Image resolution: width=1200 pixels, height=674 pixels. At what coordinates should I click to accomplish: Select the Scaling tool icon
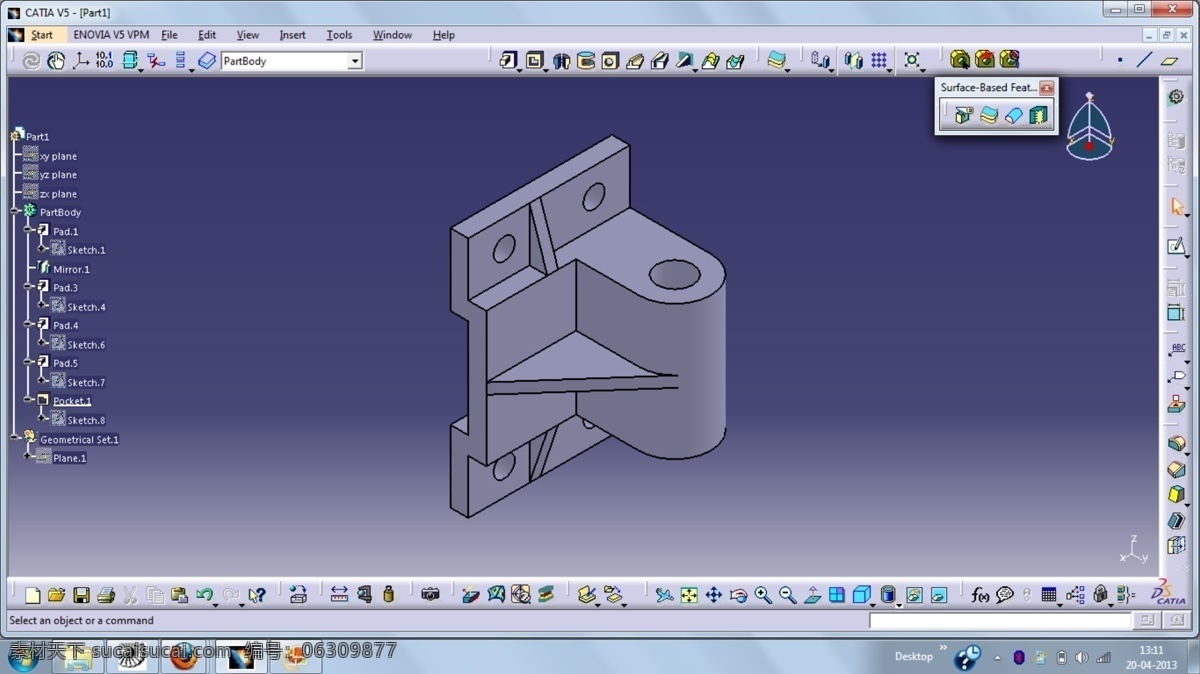912,61
